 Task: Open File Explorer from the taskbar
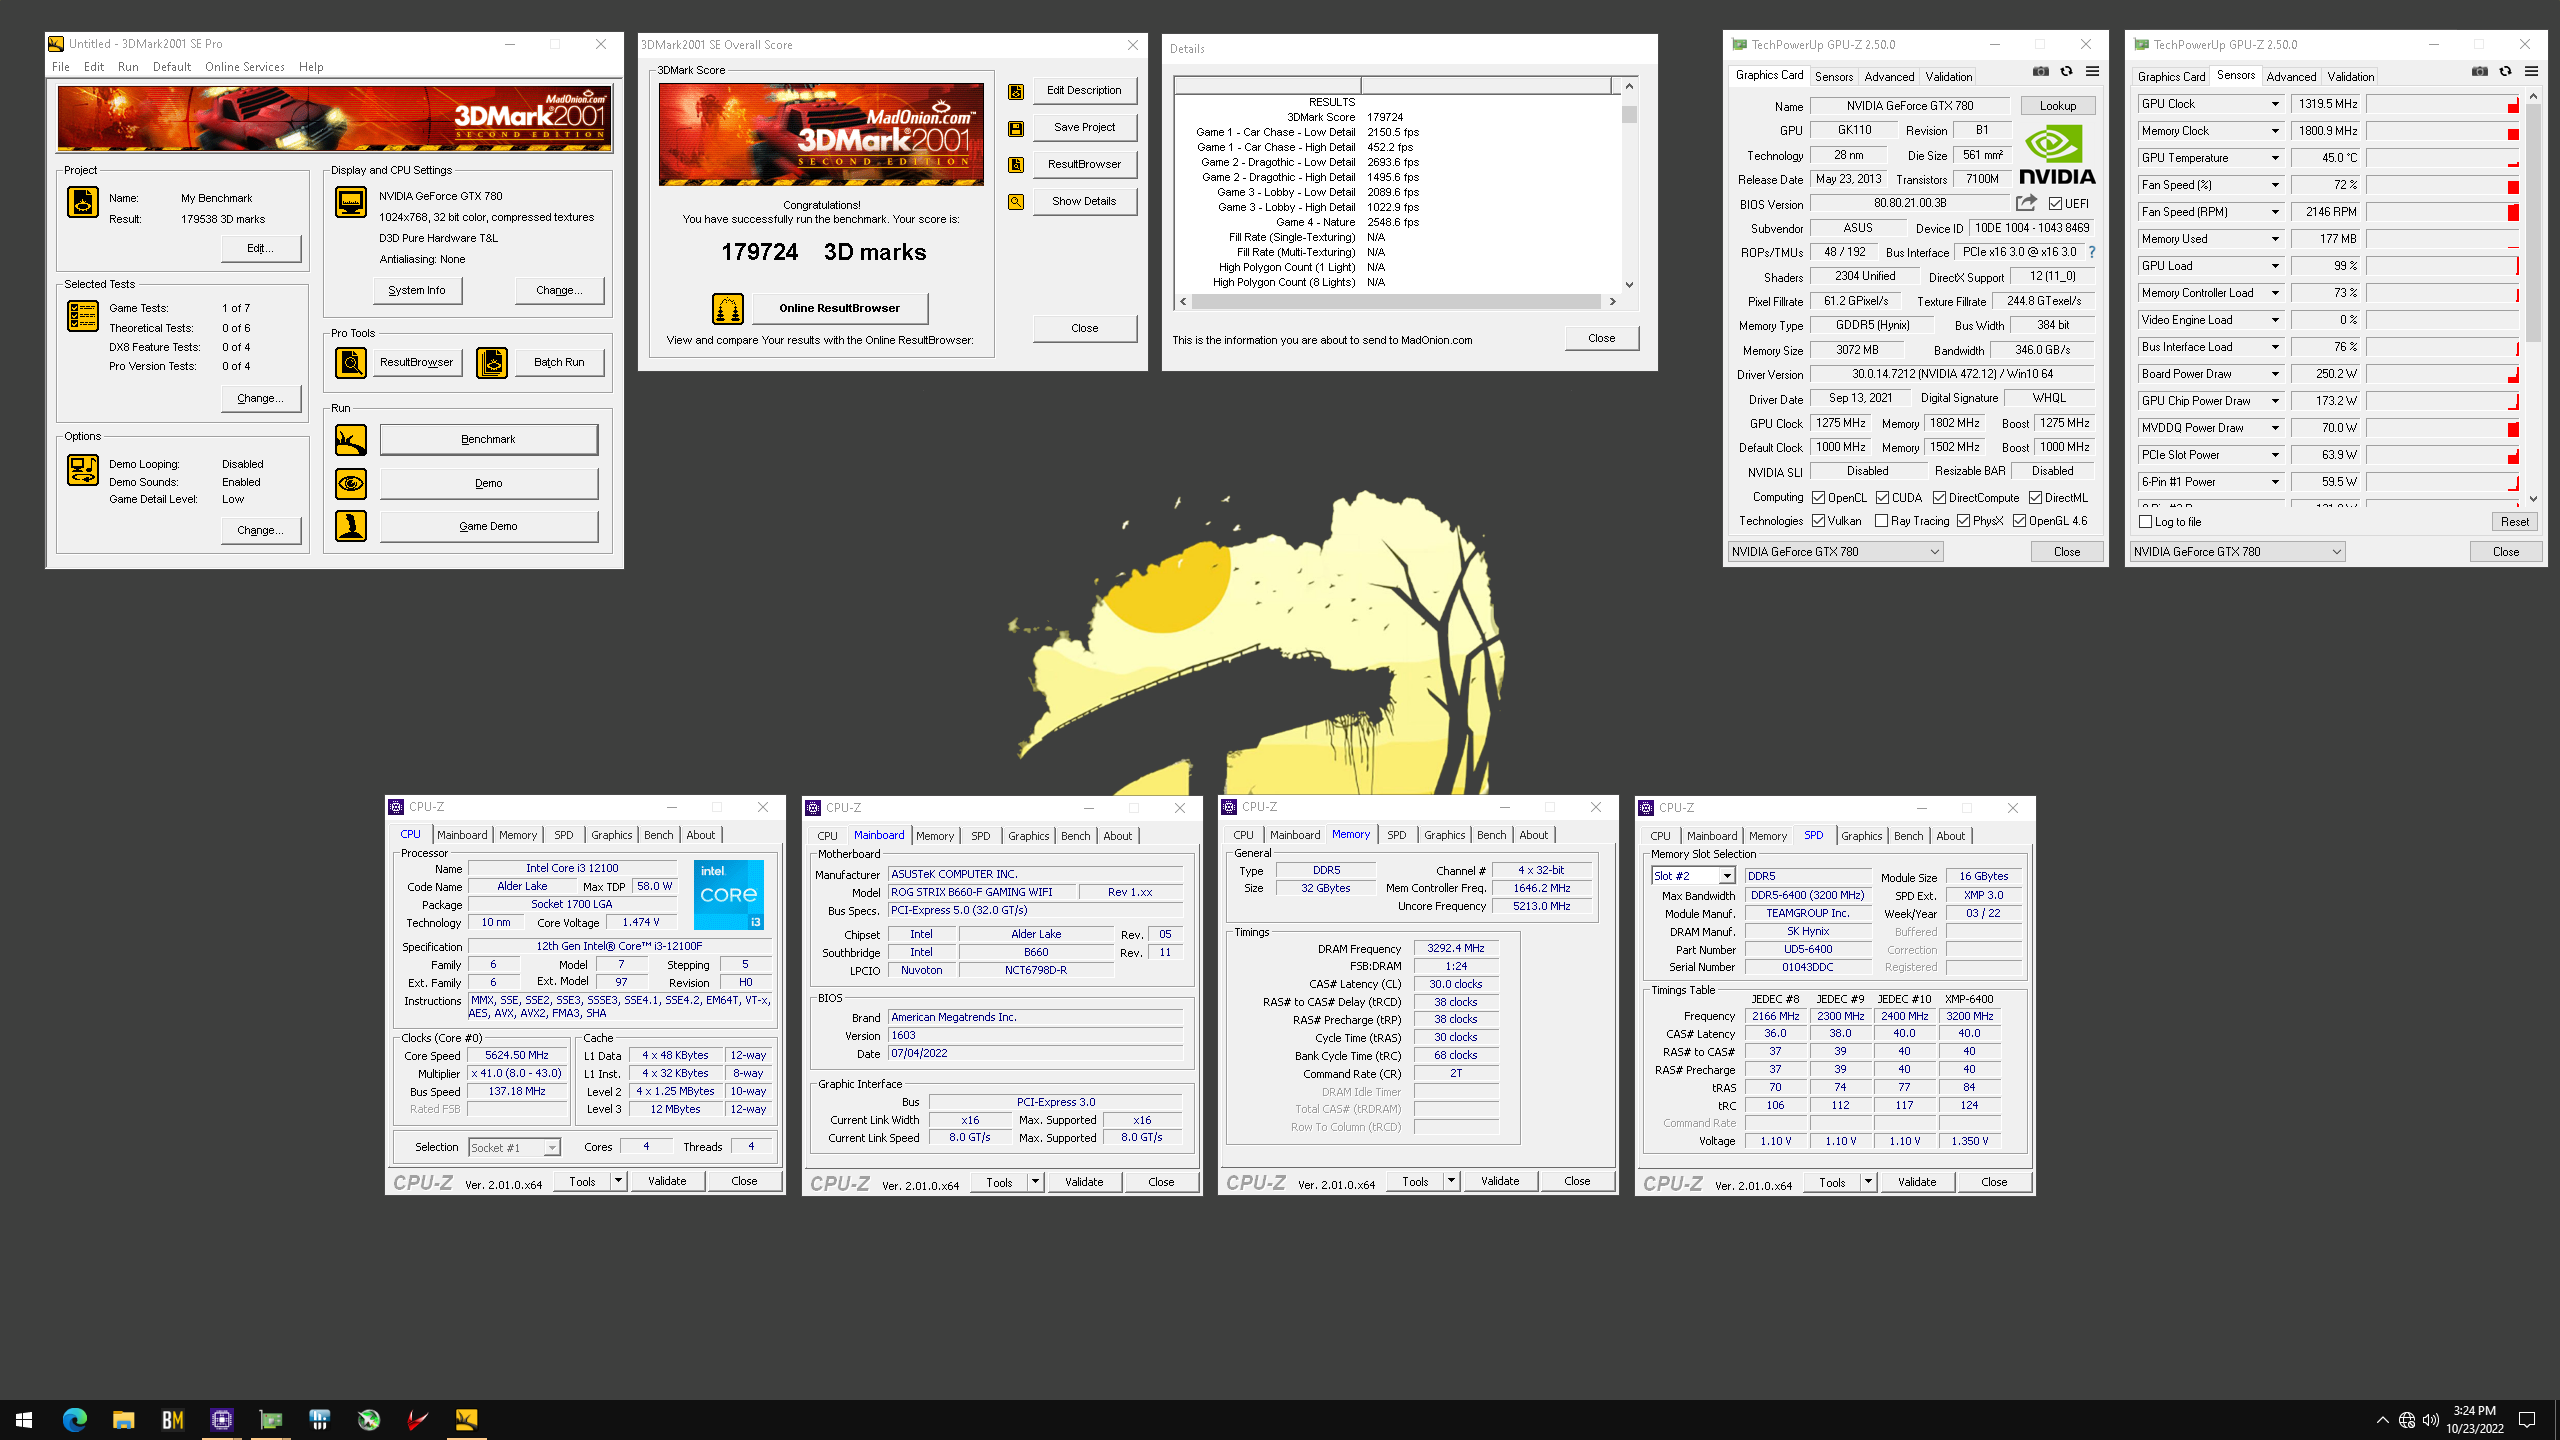tap(123, 1419)
